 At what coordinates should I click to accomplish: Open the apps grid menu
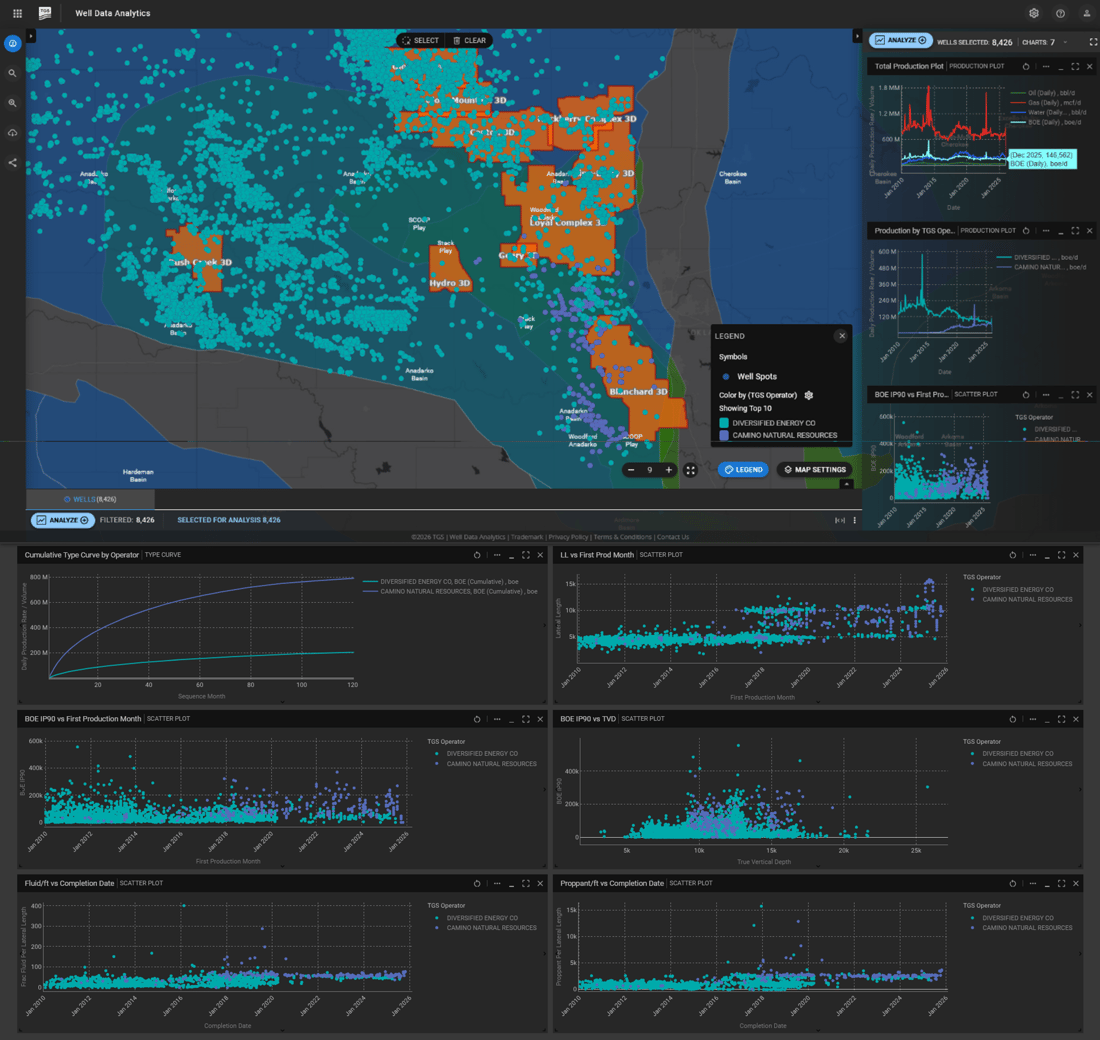[x=18, y=13]
